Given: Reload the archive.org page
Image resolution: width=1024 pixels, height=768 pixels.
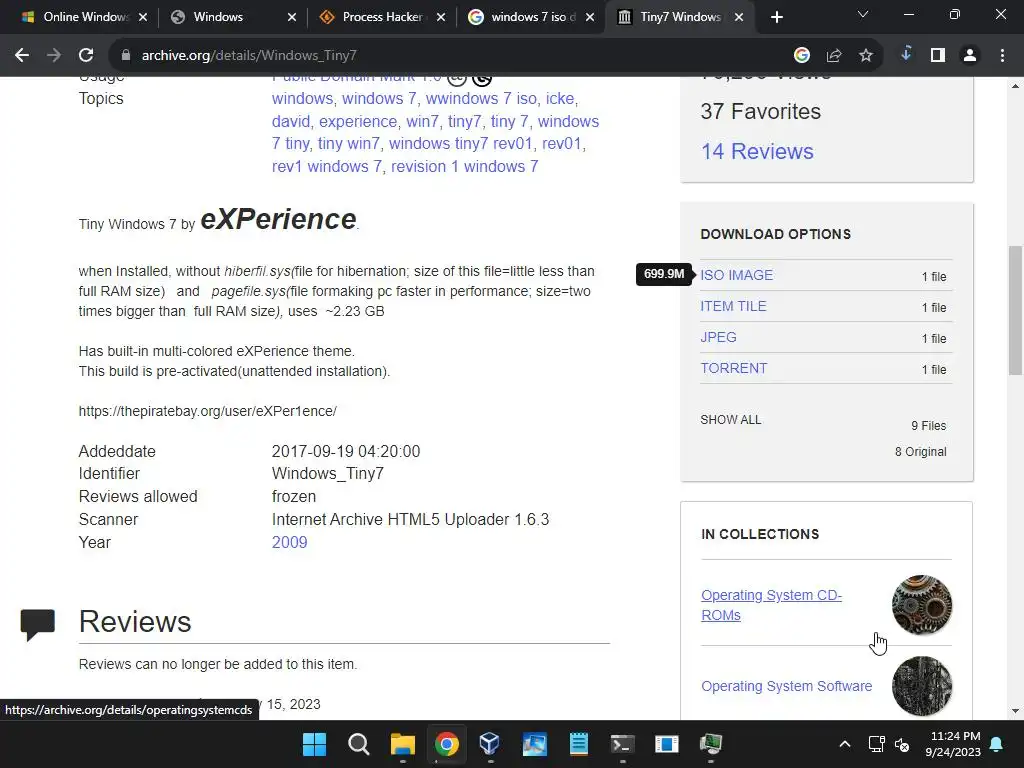Looking at the screenshot, I should [x=86, y=56].
